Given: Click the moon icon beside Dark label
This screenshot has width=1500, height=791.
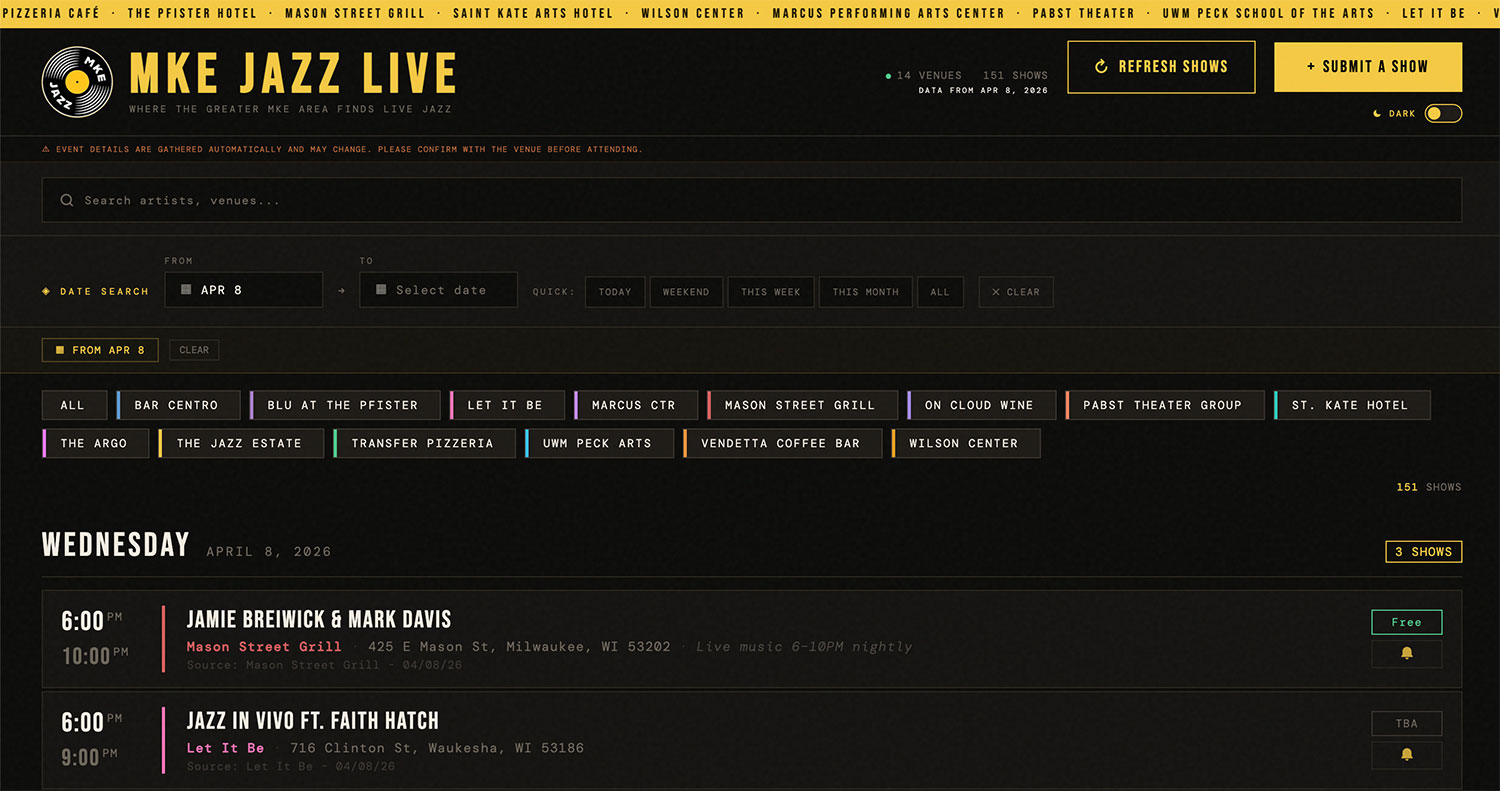Looking at the screenshot, I should click(1377, 114).
